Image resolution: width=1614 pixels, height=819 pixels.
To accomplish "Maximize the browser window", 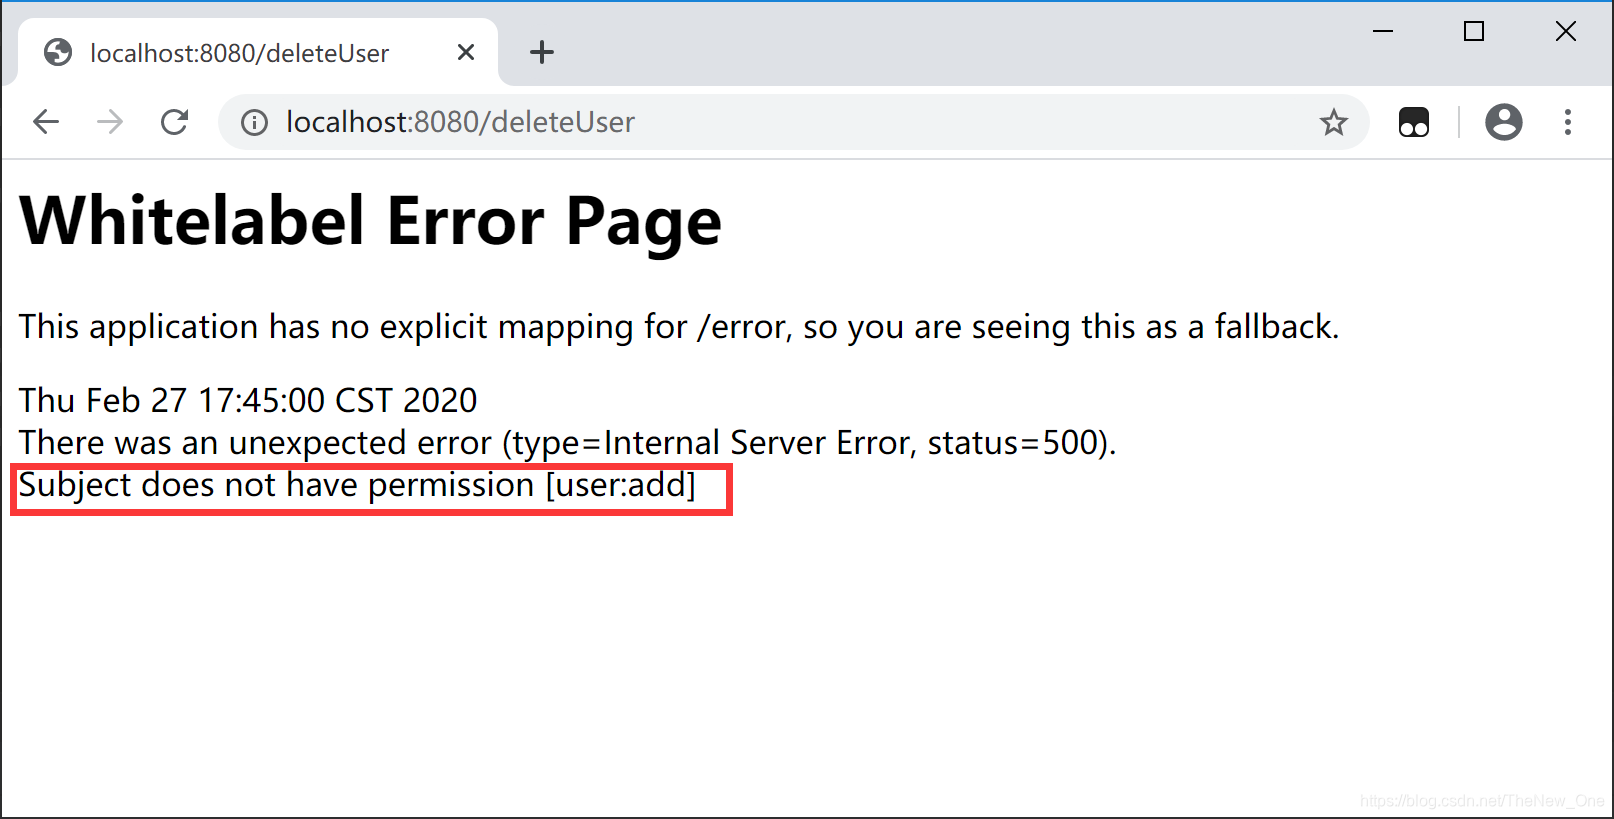I will coord(1474,31).
